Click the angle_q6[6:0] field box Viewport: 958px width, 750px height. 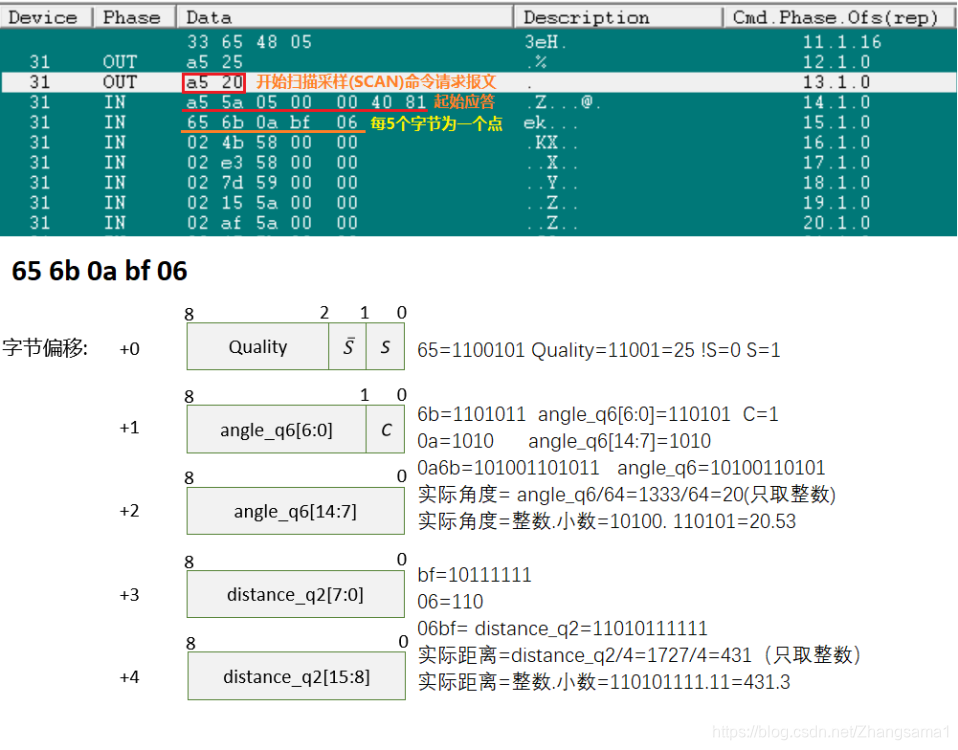click(x=277, y=429)
